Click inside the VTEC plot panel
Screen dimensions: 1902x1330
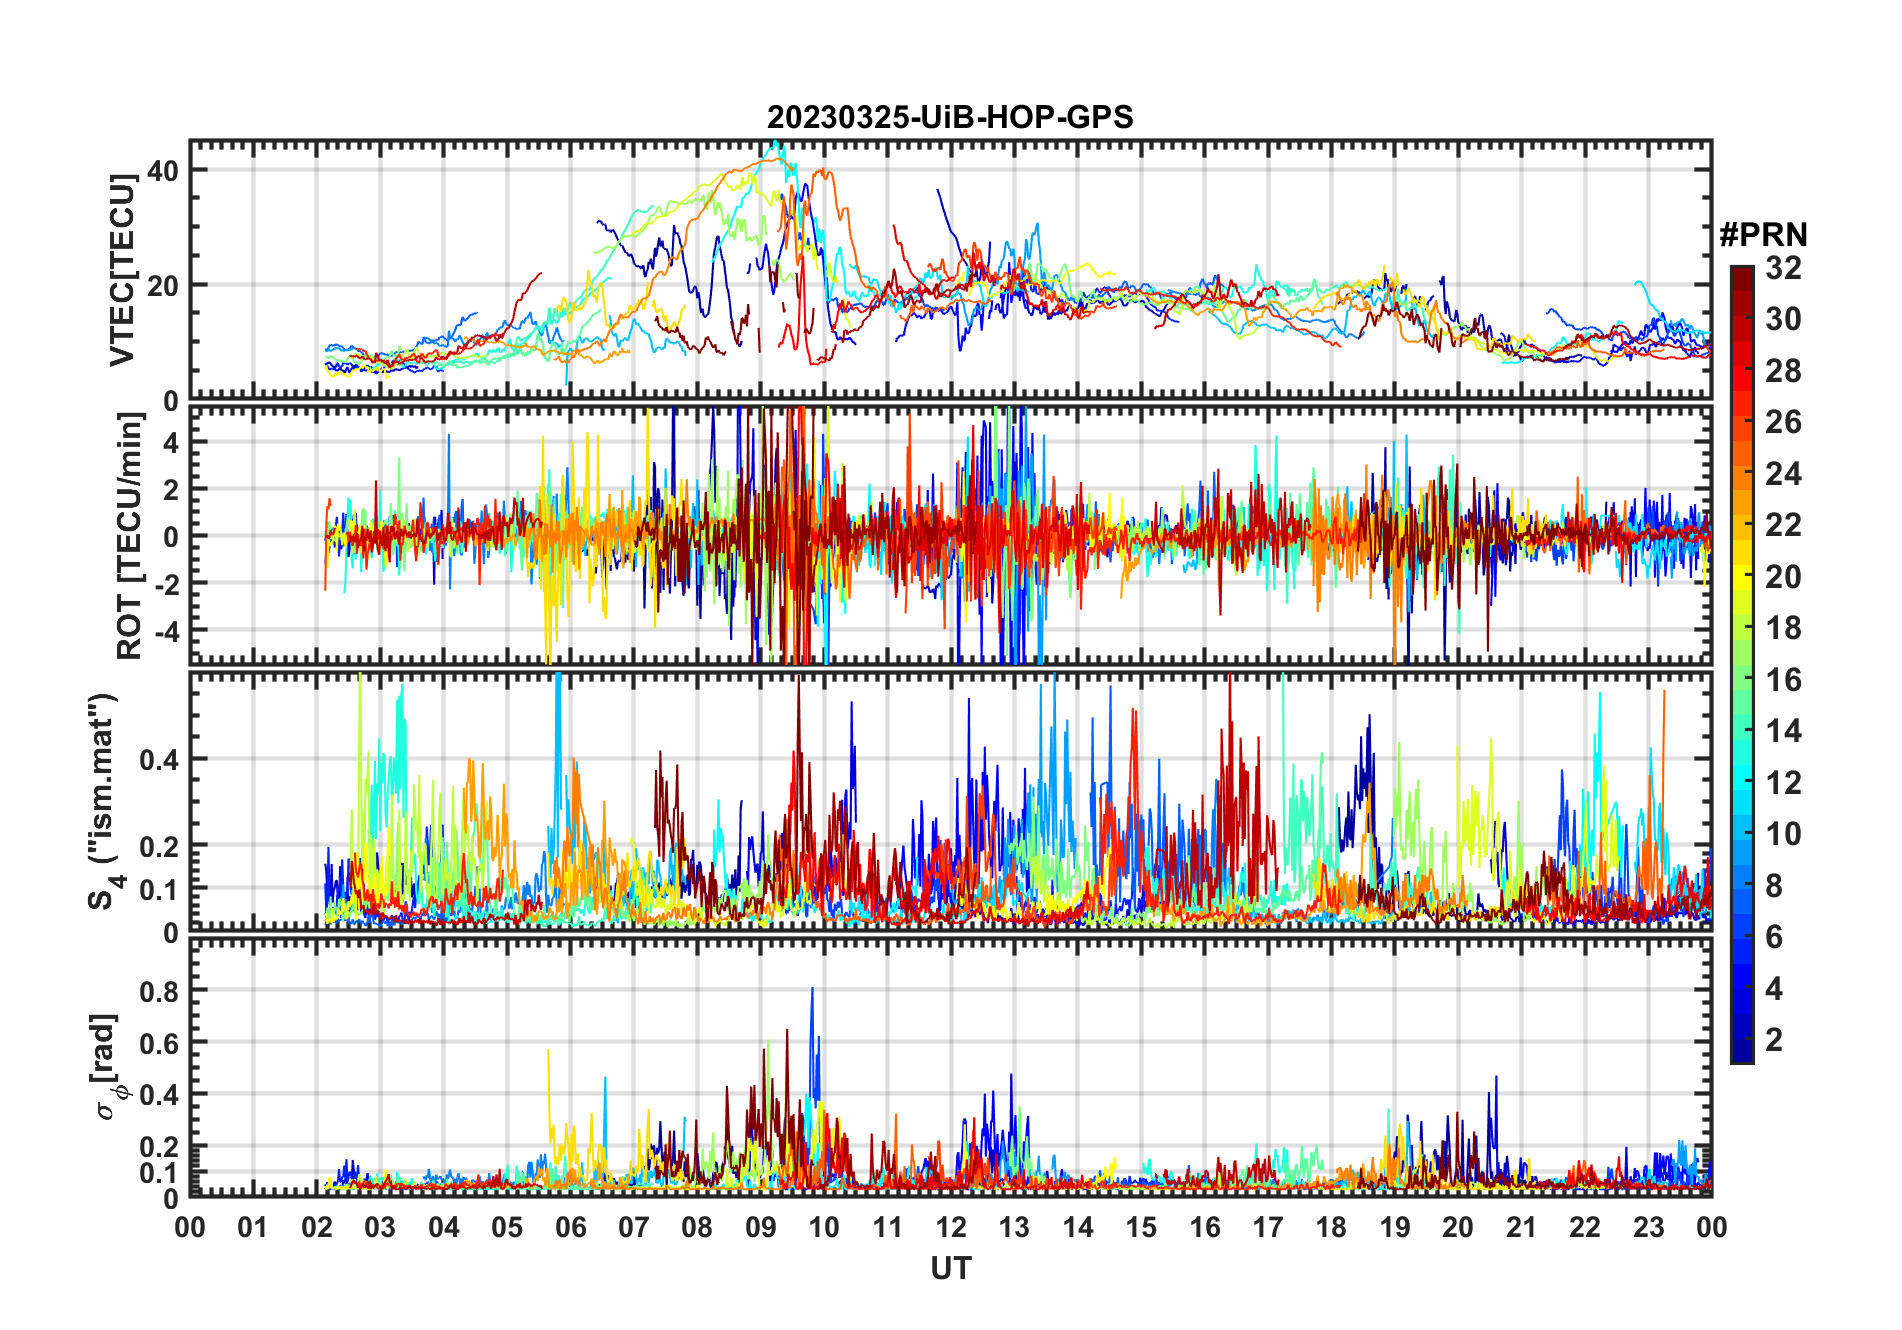click(x=951, y=270)
